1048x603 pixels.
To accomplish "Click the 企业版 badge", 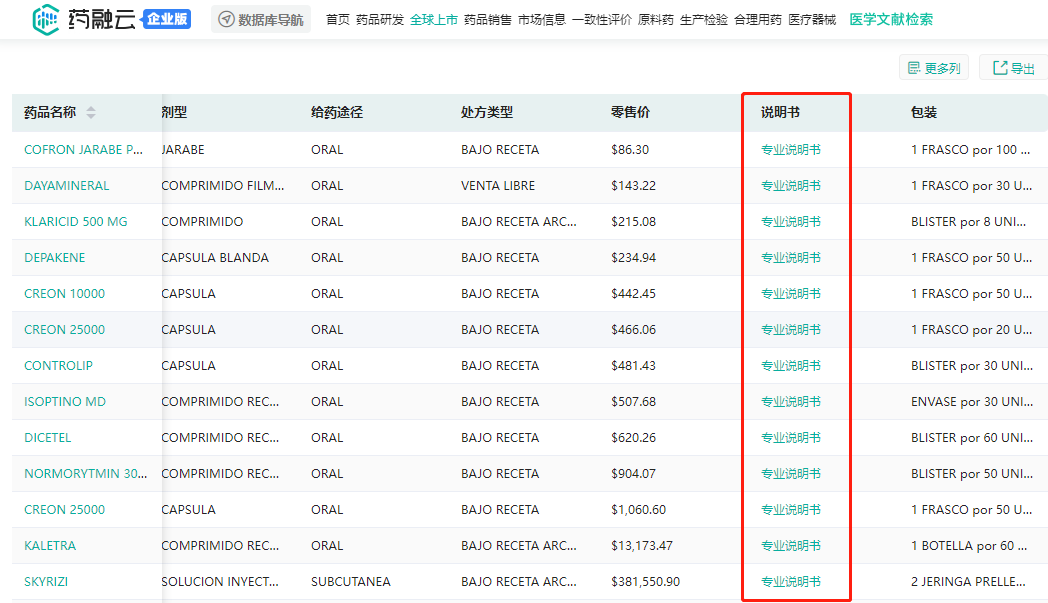I will (x=167, y=19).
